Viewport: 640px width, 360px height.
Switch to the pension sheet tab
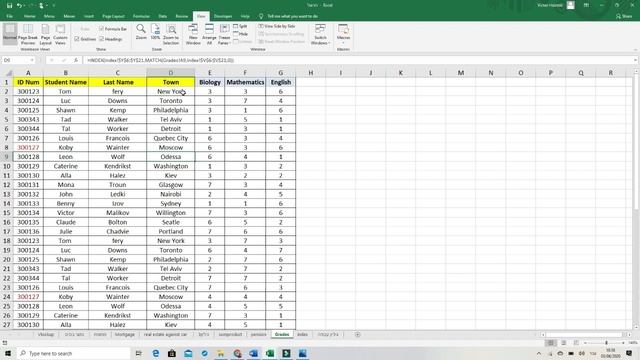(258, 335)
